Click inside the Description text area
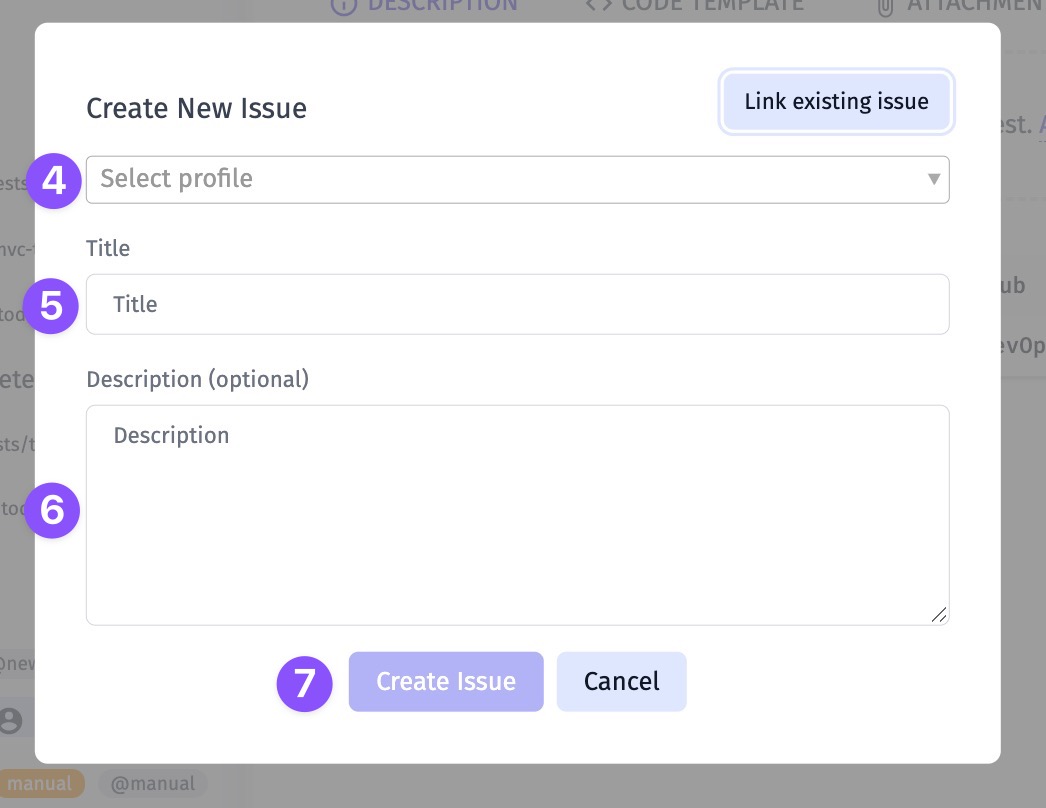 (517, 515)
